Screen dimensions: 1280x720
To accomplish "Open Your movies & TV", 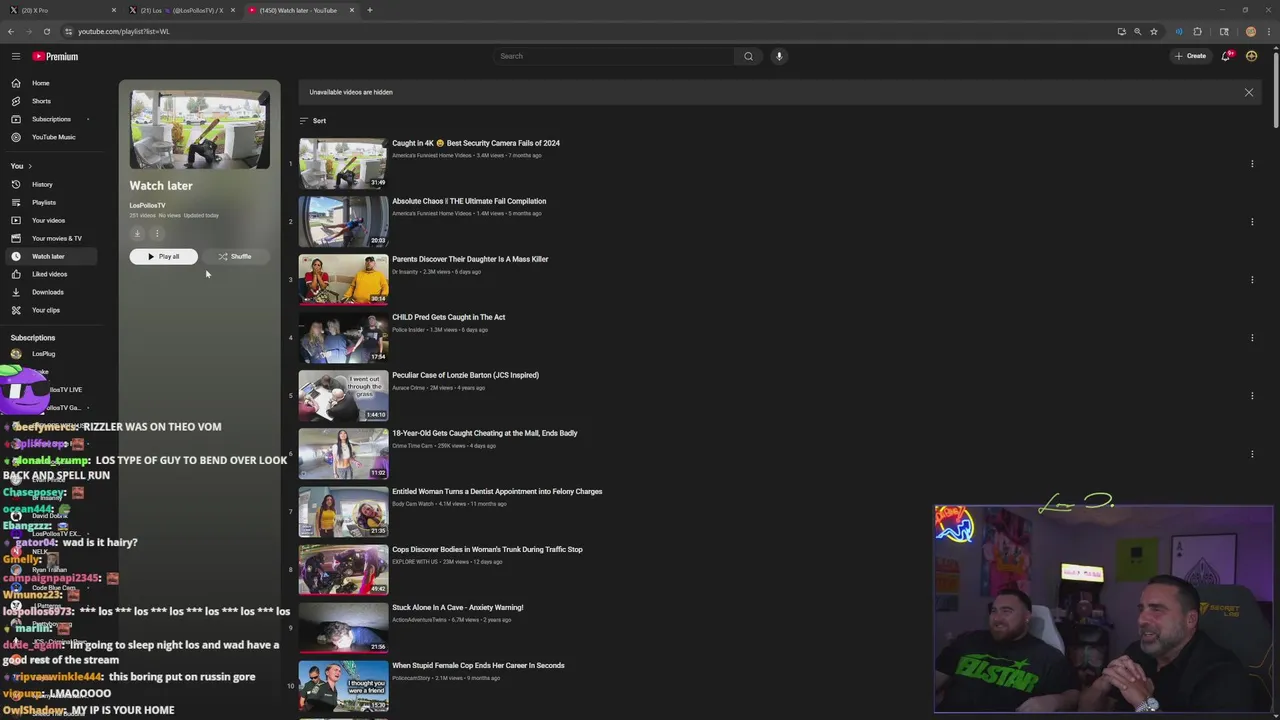I will point(56,238).
